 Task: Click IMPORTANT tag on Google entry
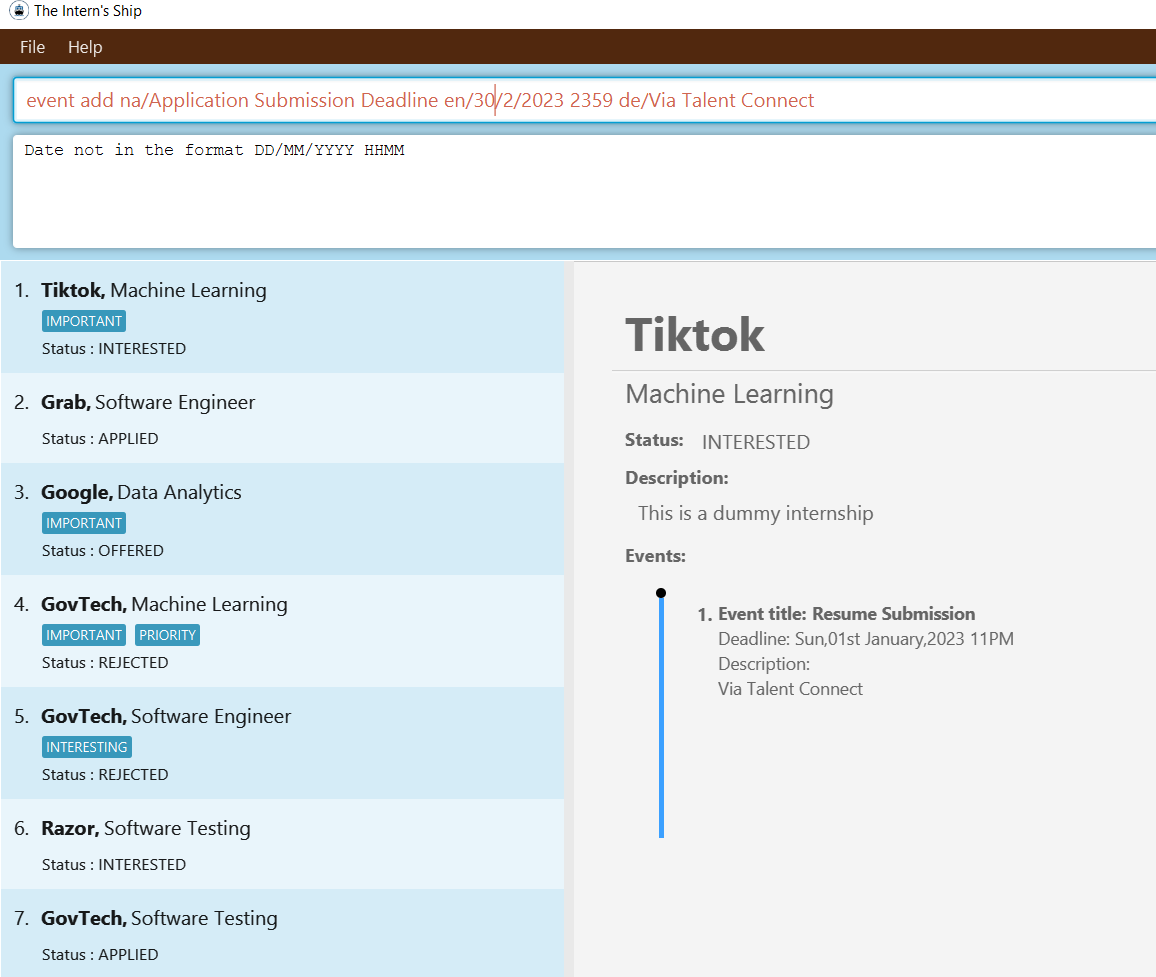(x=84, y=524)
